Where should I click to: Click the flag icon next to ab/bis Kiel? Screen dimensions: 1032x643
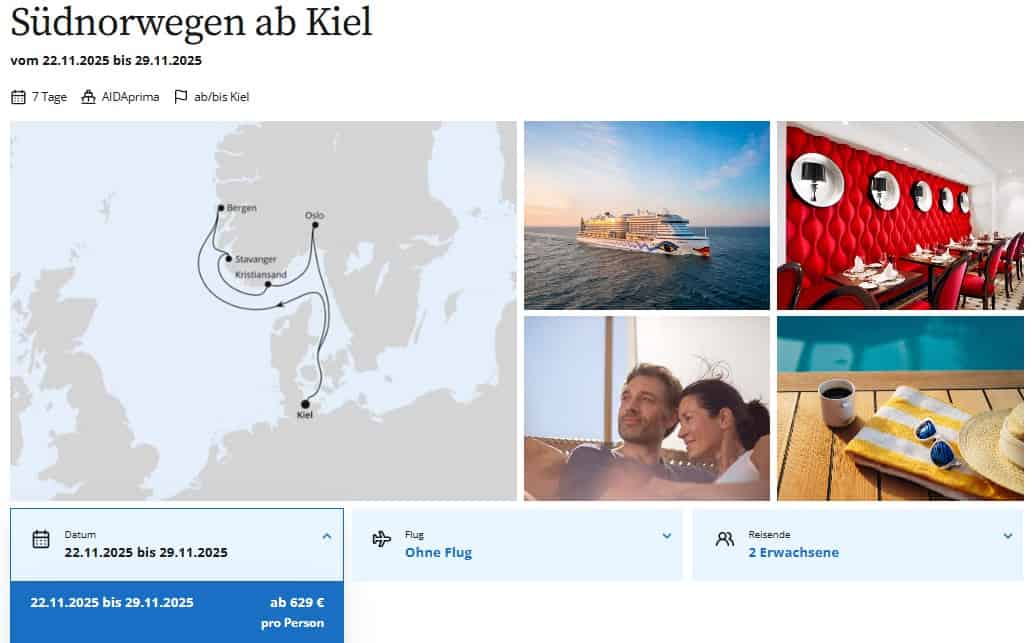pos(180,97)
